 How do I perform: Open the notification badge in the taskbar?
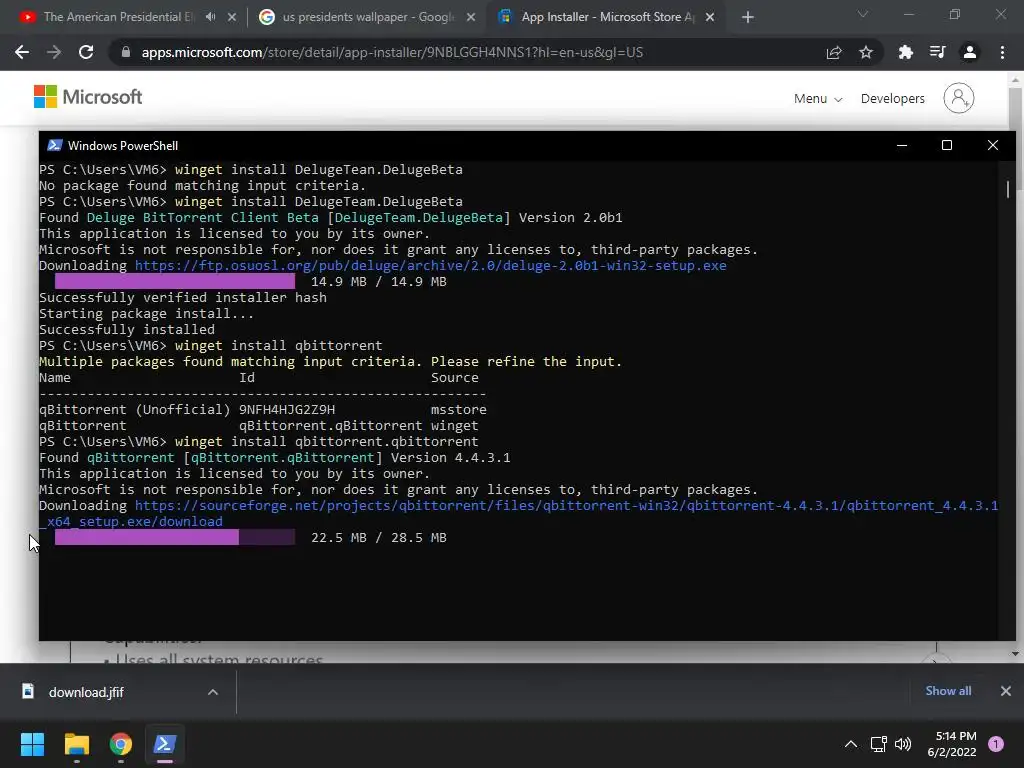coord(996,744)
